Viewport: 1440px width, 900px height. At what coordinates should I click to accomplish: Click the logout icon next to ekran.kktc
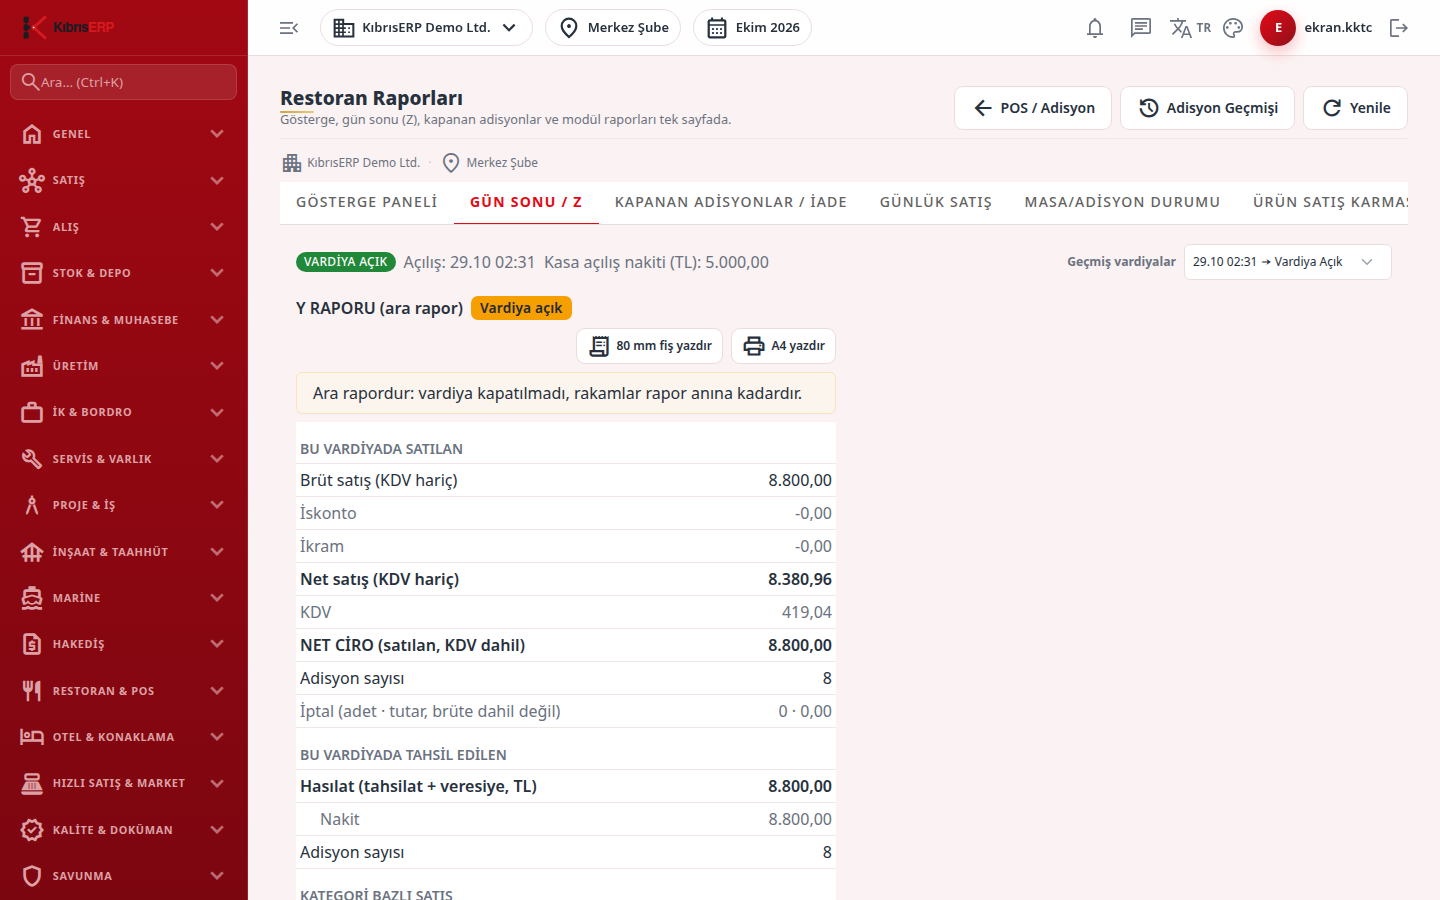pos(1399,28)
